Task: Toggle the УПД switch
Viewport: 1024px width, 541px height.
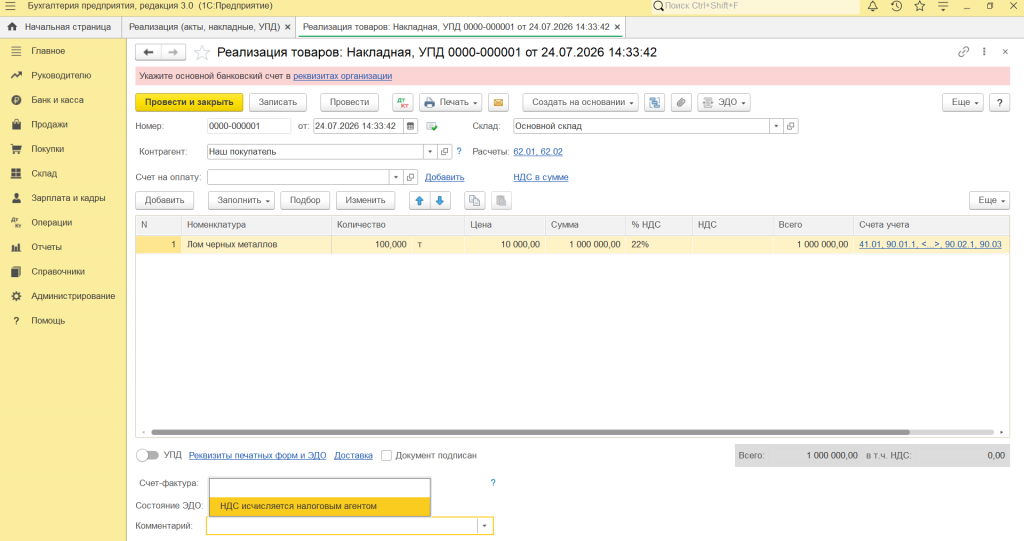Action: coord(148,455)
